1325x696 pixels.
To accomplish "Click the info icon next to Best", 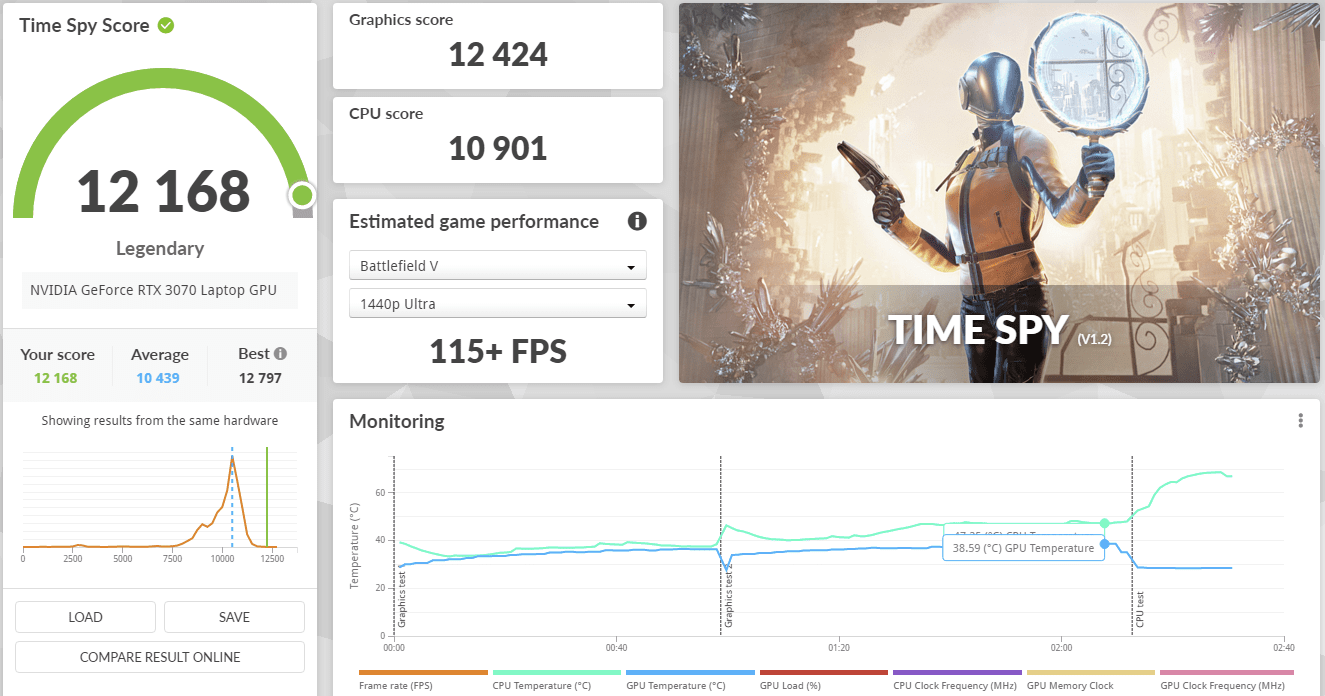I will [x=281, y=354].
